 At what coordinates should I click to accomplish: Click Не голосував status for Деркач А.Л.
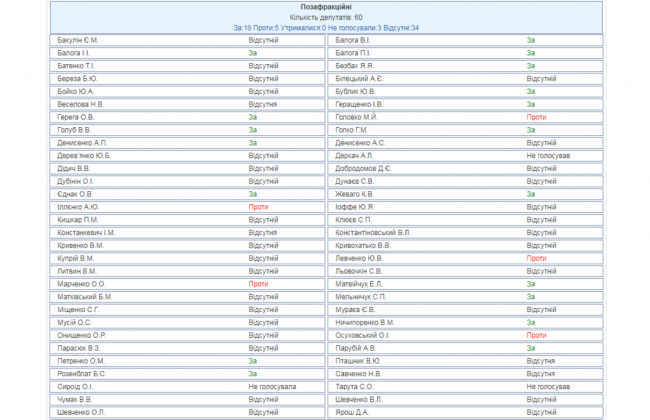[547, 155]
